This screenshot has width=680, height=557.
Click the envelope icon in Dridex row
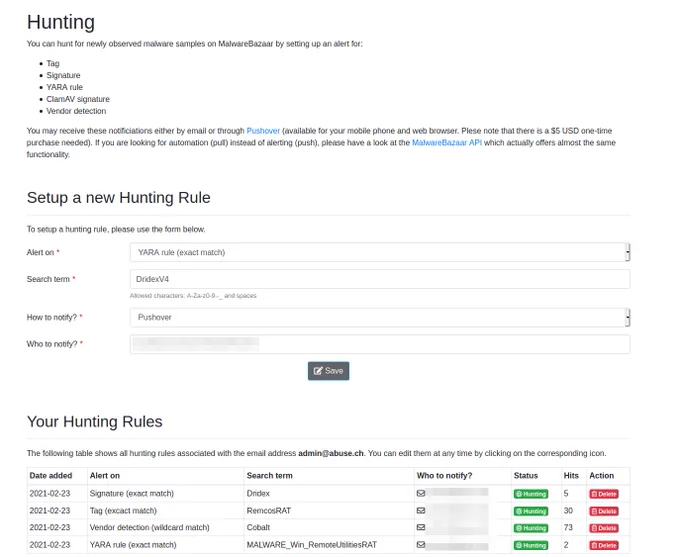pyautogui.click(x=421, y=493)
